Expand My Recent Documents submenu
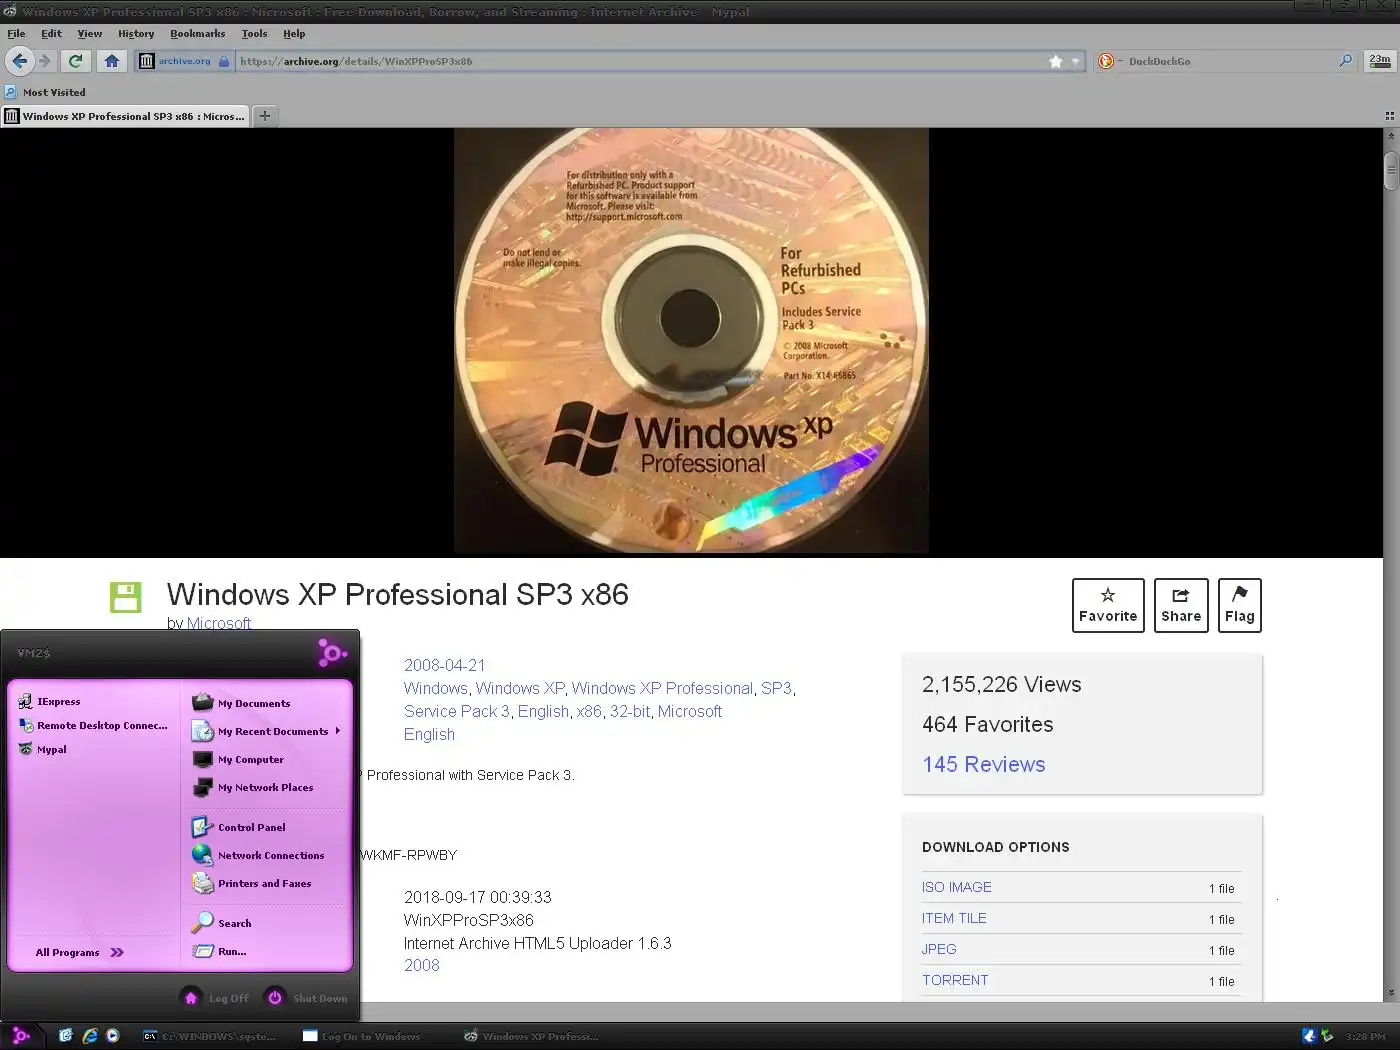This screenshot has height=1050, width=1400. coord(266,731)
